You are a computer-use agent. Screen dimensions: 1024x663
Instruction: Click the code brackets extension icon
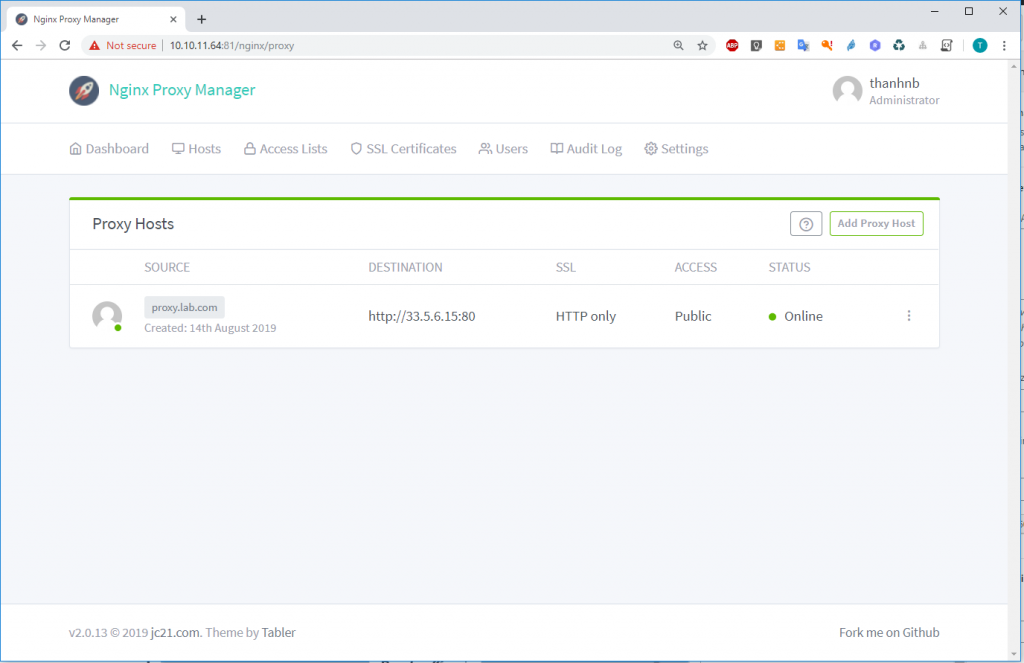tap(946, 45)
